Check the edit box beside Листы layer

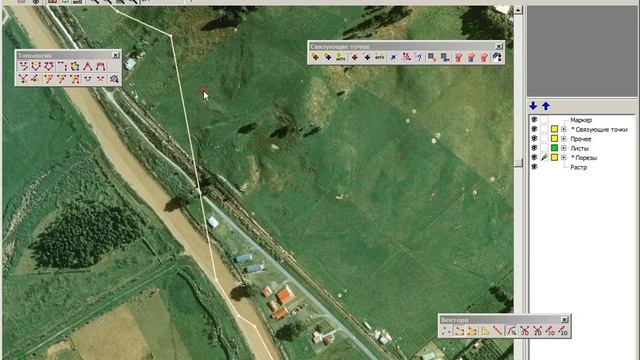click(x=544, y=148)
